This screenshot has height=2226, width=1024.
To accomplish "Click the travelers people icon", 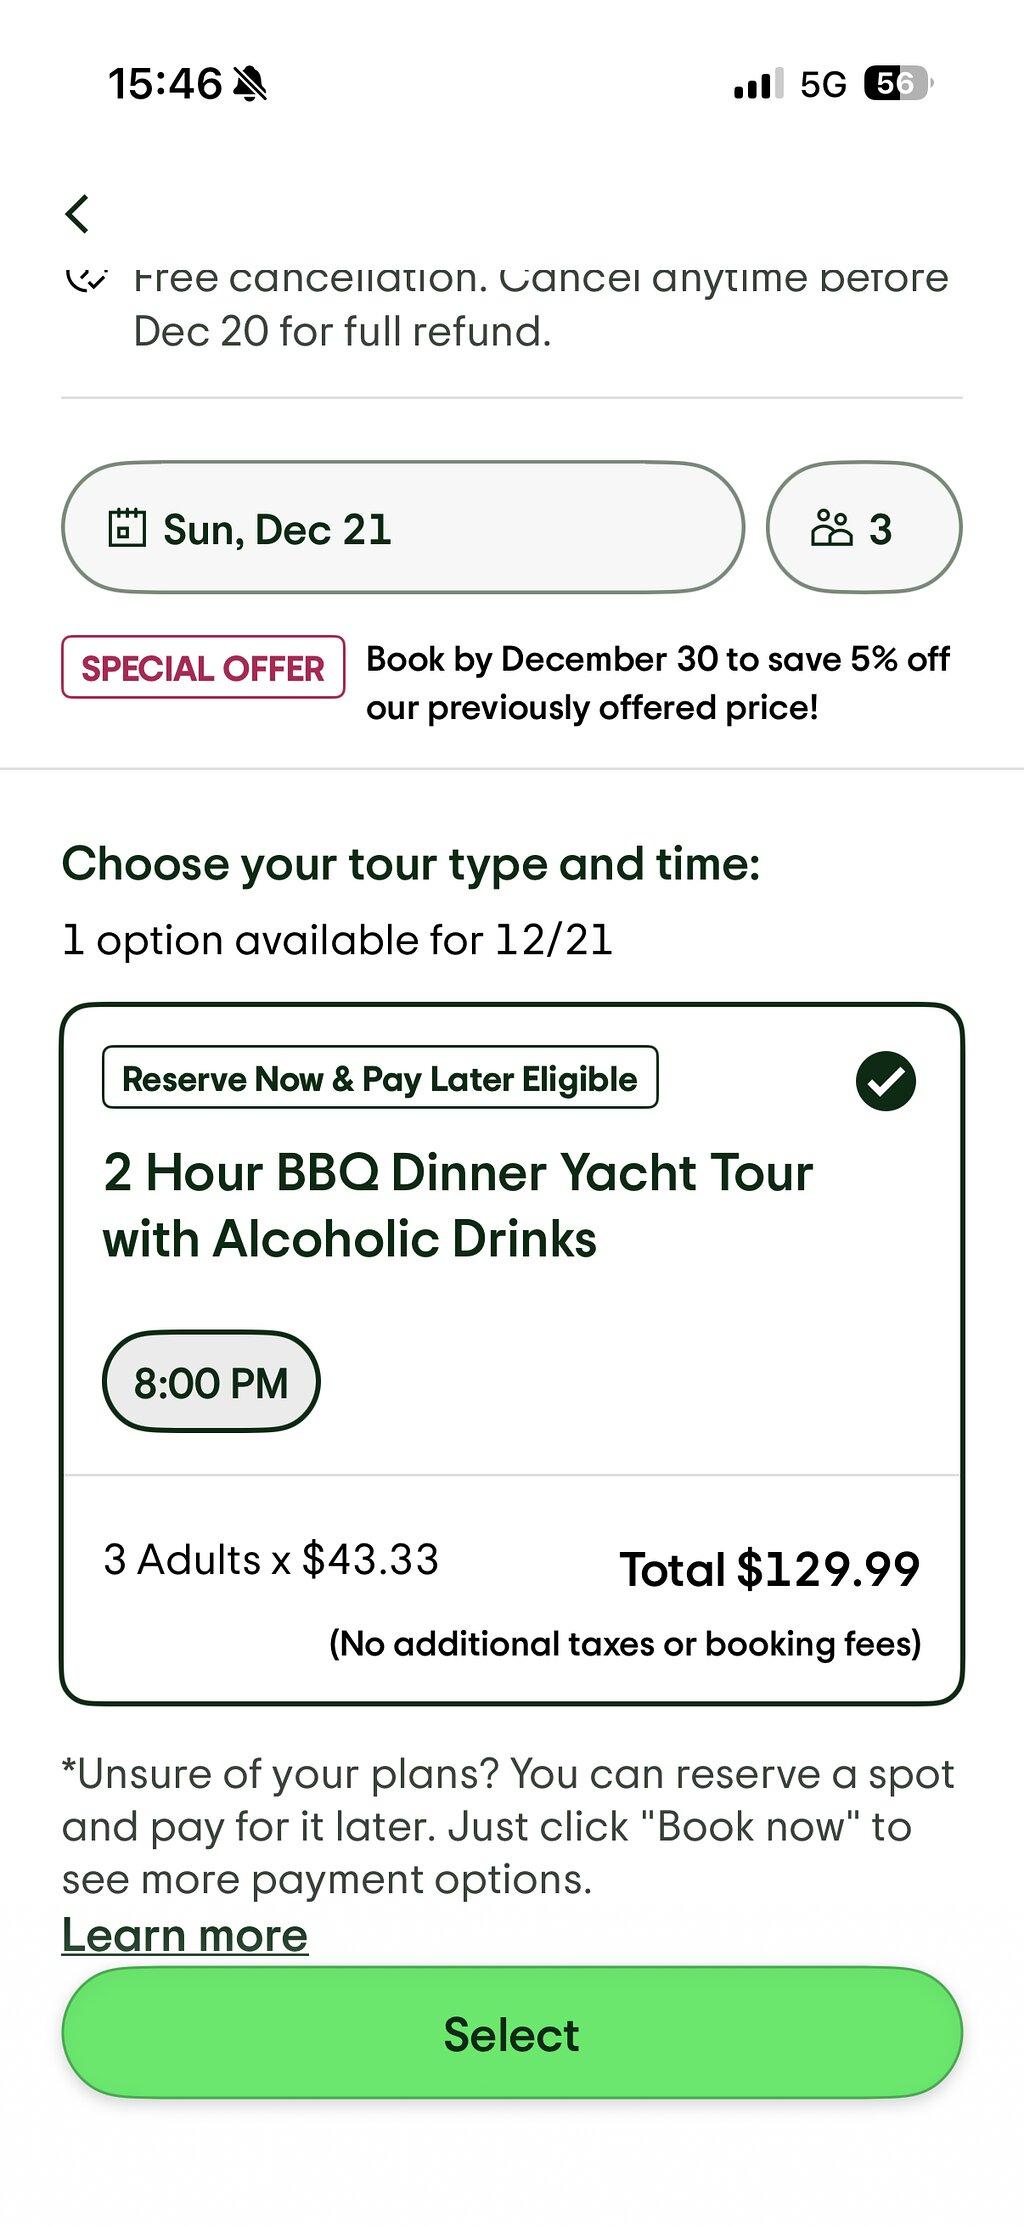I will click(831, 528).
